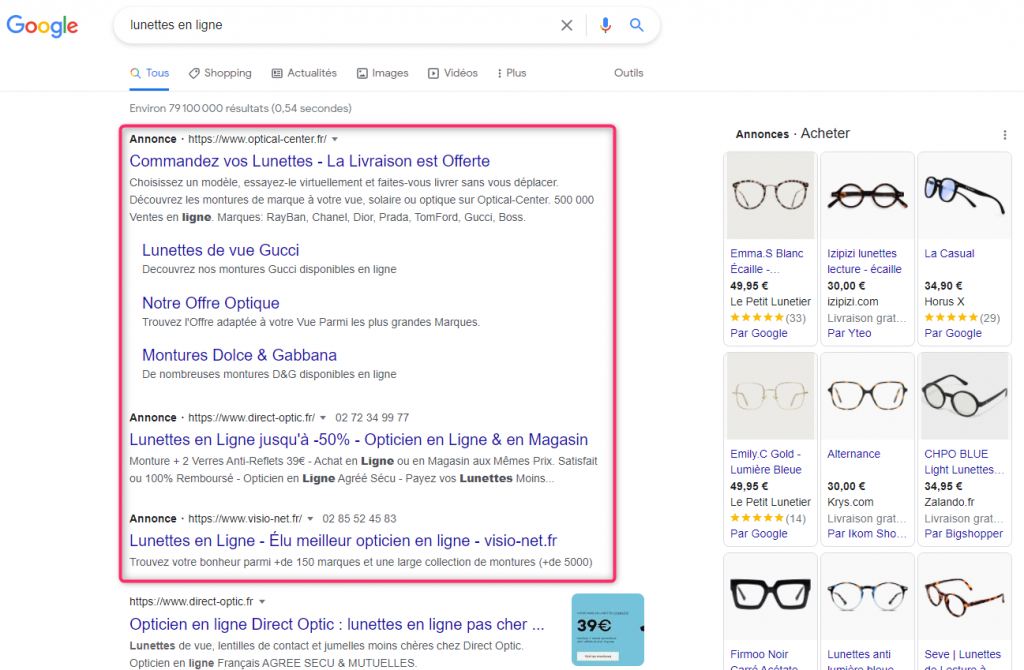Click the Firmoo Noir glasses image
Screen dimensions: 1024x670
pos(771,597)
